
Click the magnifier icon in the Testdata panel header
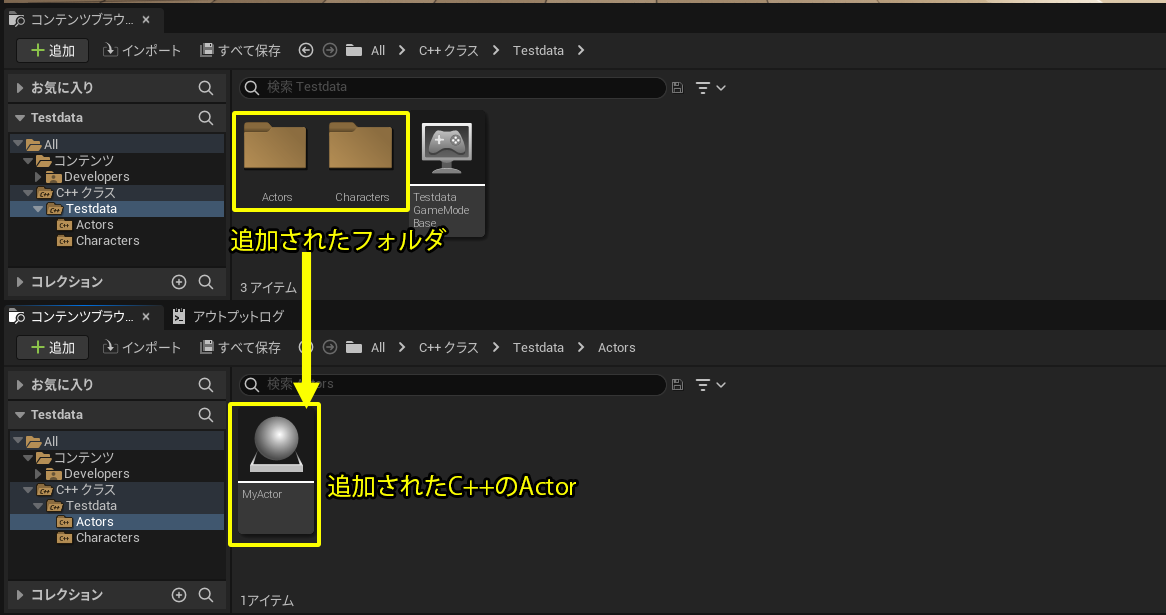coord(205,117)
